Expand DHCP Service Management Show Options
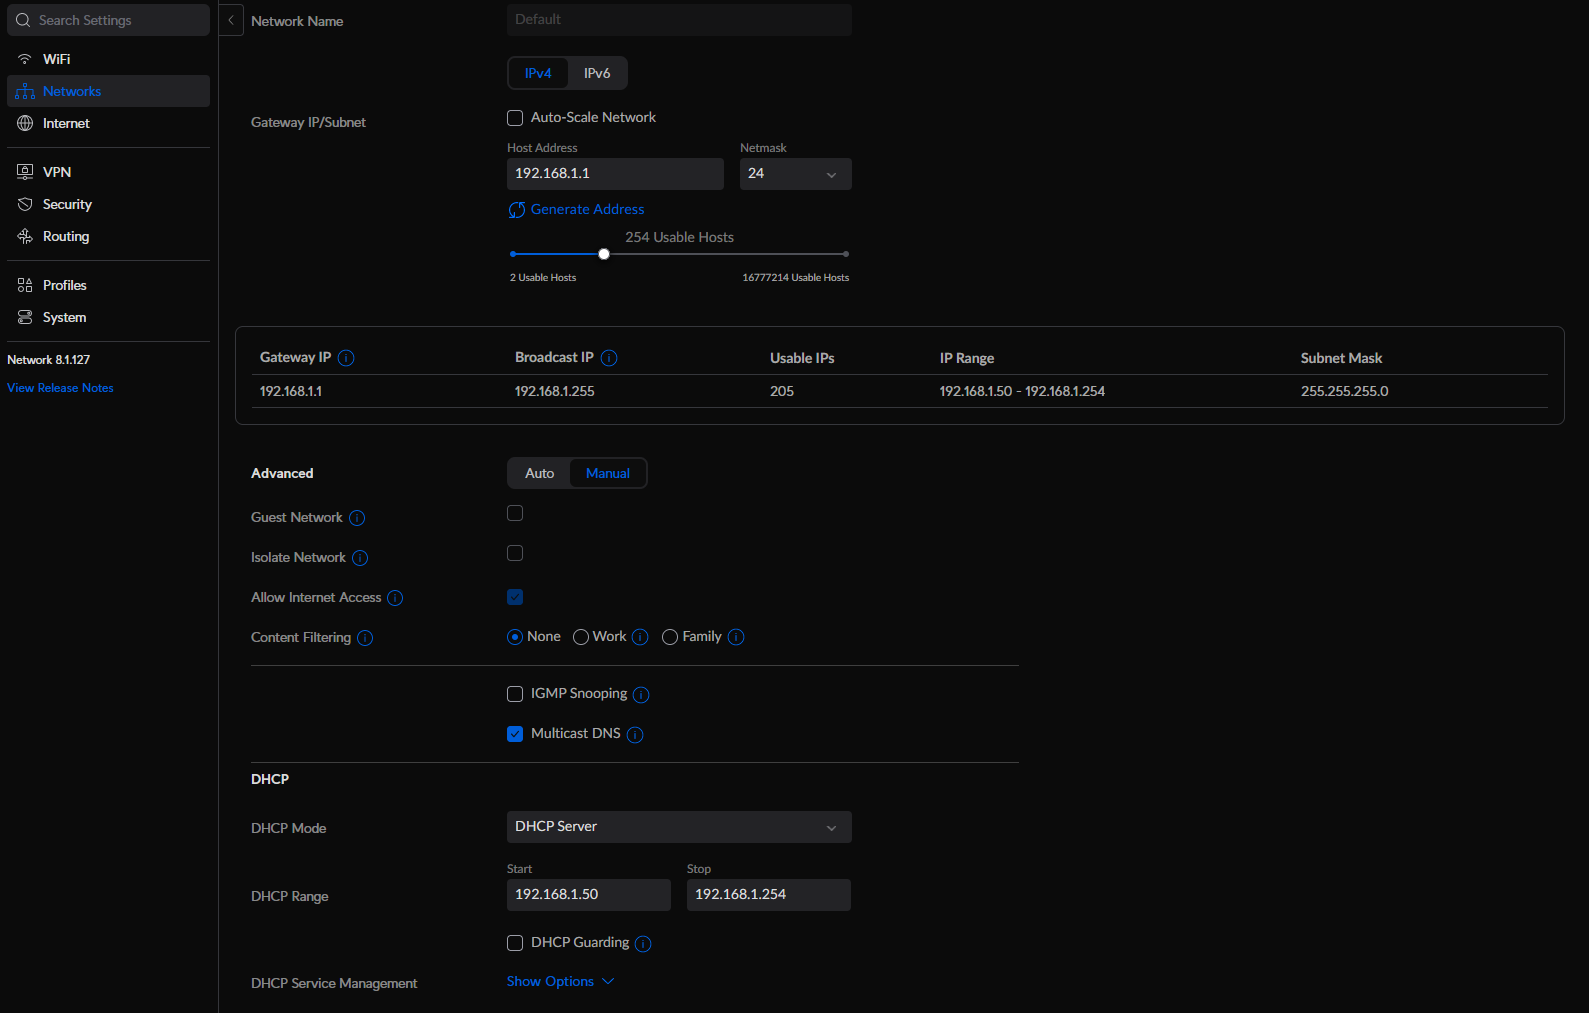1589x1013 pixels. click(x=560, y=982)
